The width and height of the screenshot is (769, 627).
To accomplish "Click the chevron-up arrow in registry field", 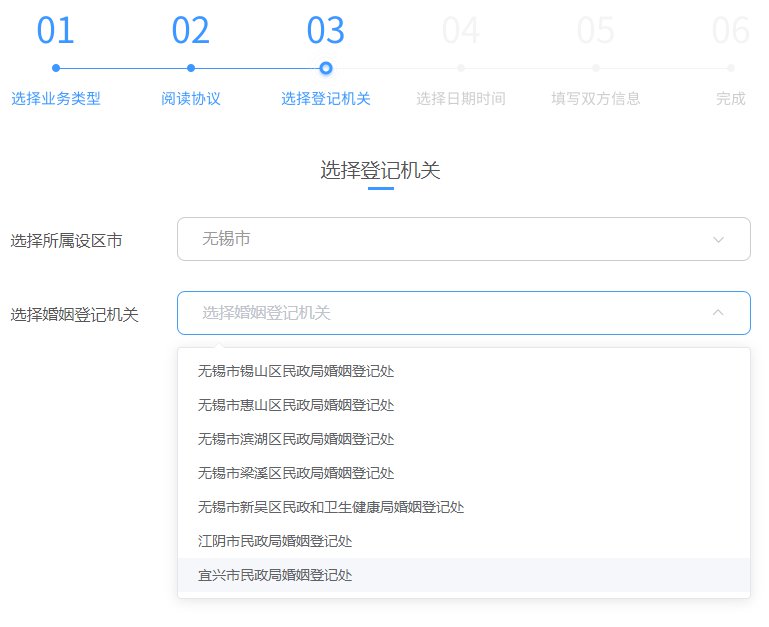I will point(718,313).
